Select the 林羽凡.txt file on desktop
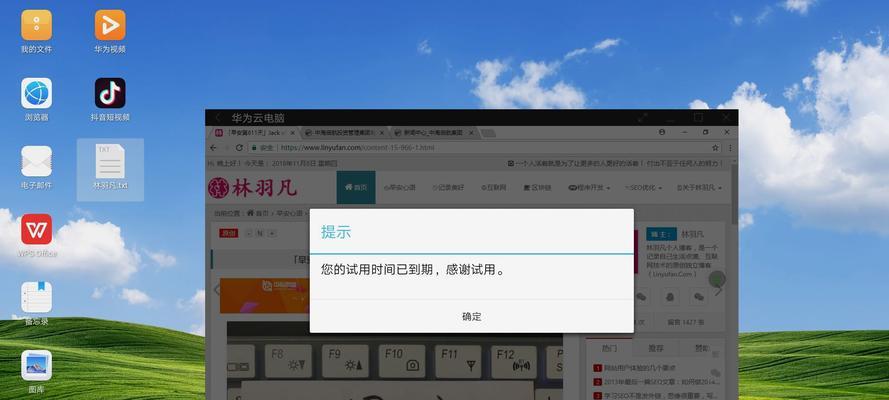This screenshot has width=889, height=400. (110, 169)
